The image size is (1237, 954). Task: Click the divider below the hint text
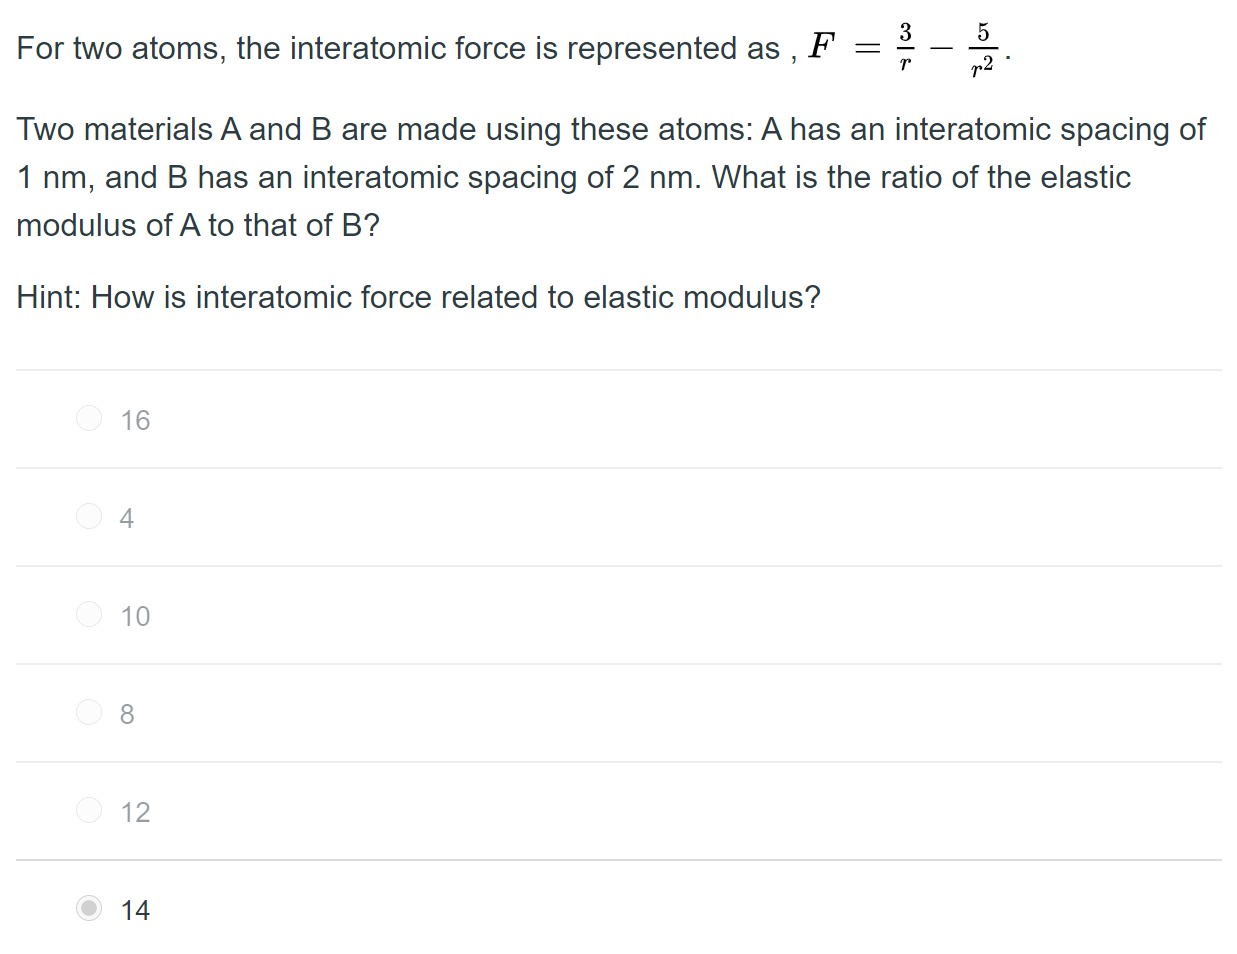click(618, 369)
